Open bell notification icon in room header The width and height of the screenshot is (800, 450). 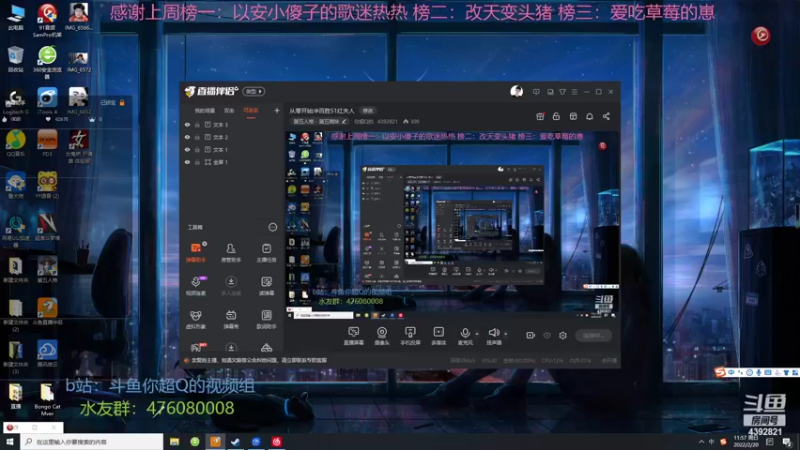pos(589,116)
